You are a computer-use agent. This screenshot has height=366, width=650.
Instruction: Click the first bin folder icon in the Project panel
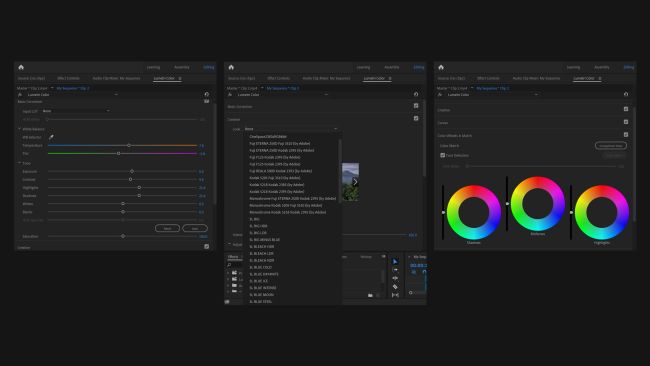234,273
